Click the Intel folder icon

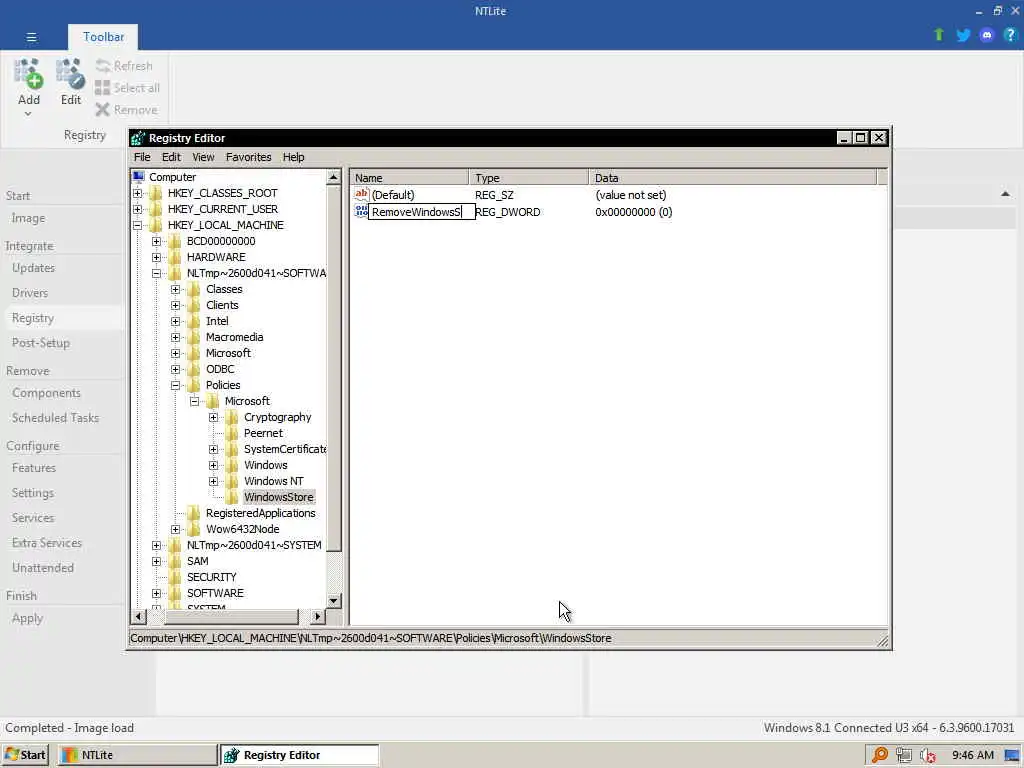(193, 321)
